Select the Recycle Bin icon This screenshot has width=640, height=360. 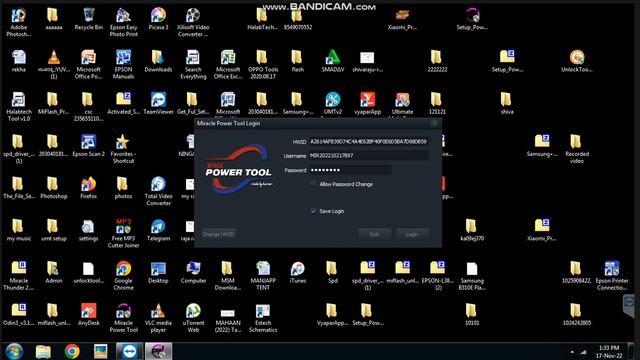click(89, 19)
